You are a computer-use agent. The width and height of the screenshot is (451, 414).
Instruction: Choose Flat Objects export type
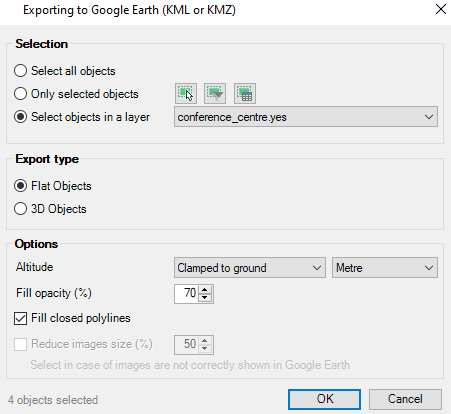pyautogui.click(x=21, y=186)
